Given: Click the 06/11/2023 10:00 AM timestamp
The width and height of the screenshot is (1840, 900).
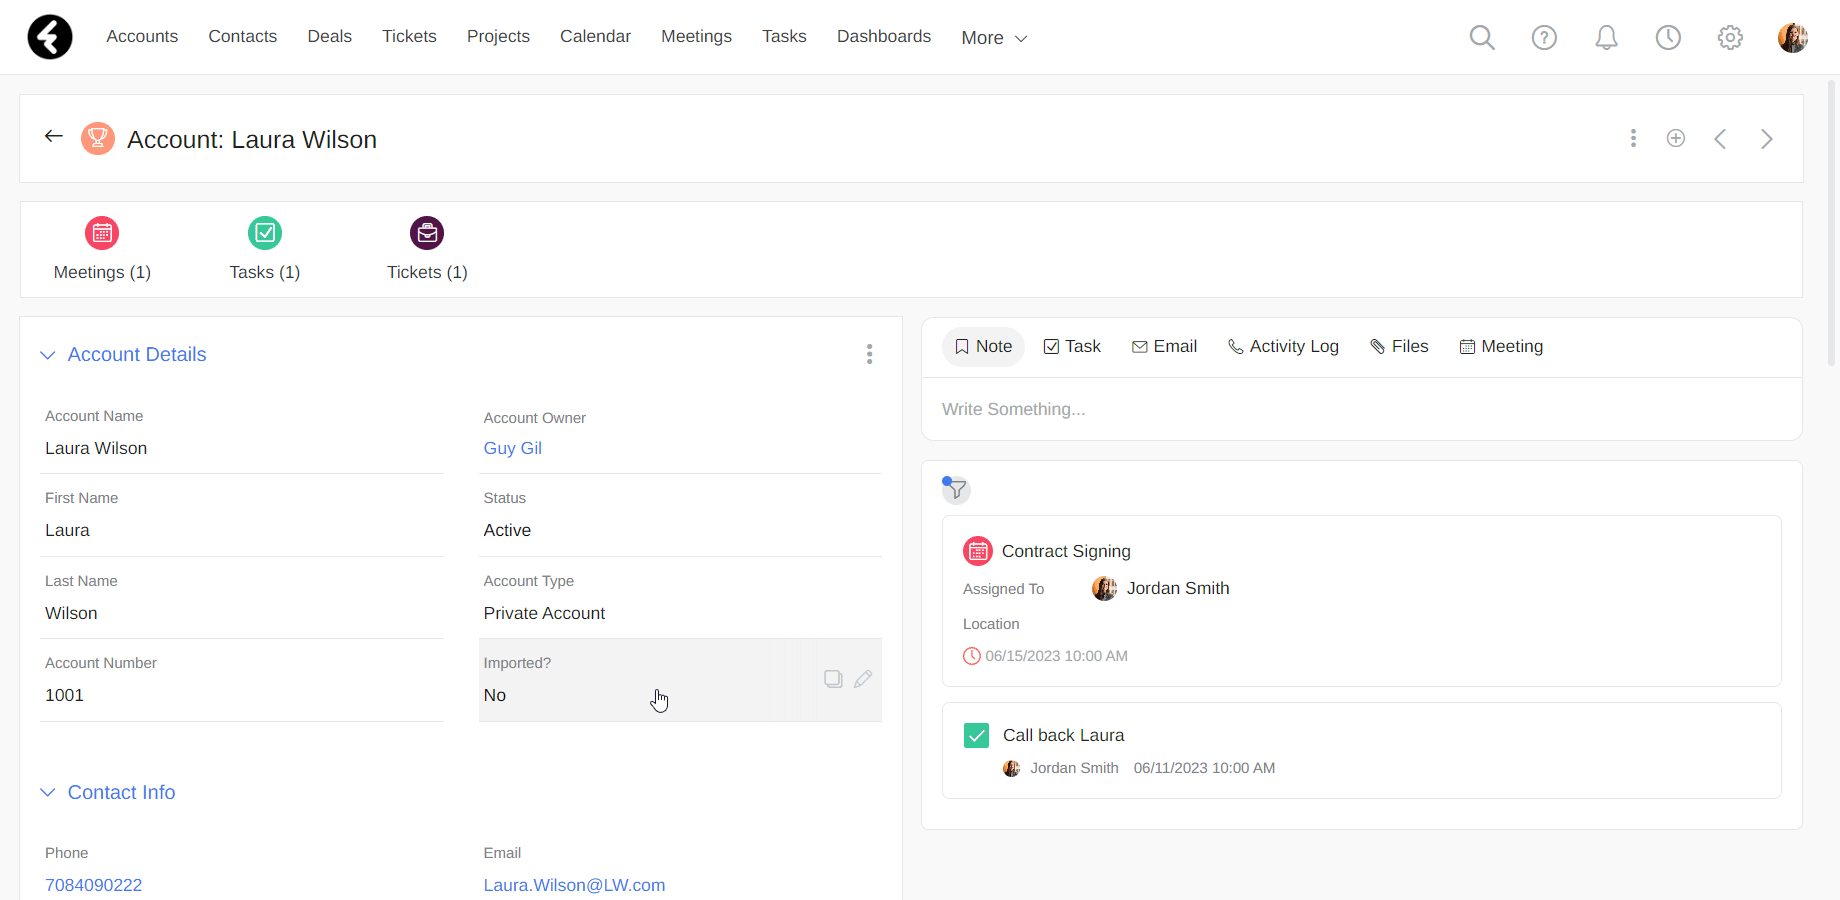Looking at the screenshot, I should pyautogui.click(x=1204, y=768).
